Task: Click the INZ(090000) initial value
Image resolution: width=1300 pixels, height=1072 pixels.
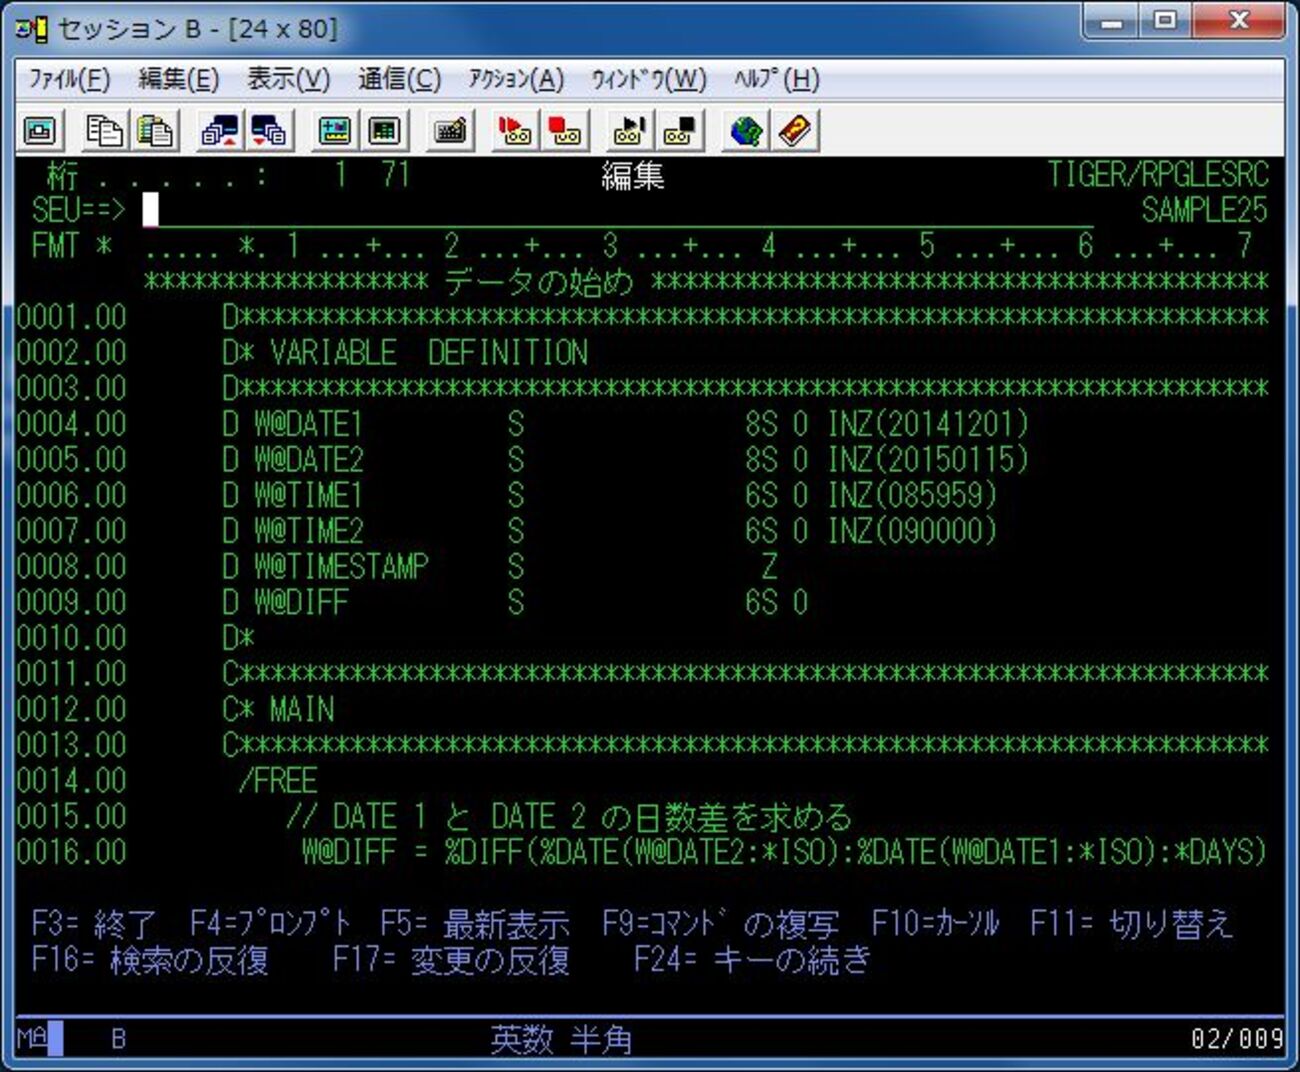Action: 912,531
